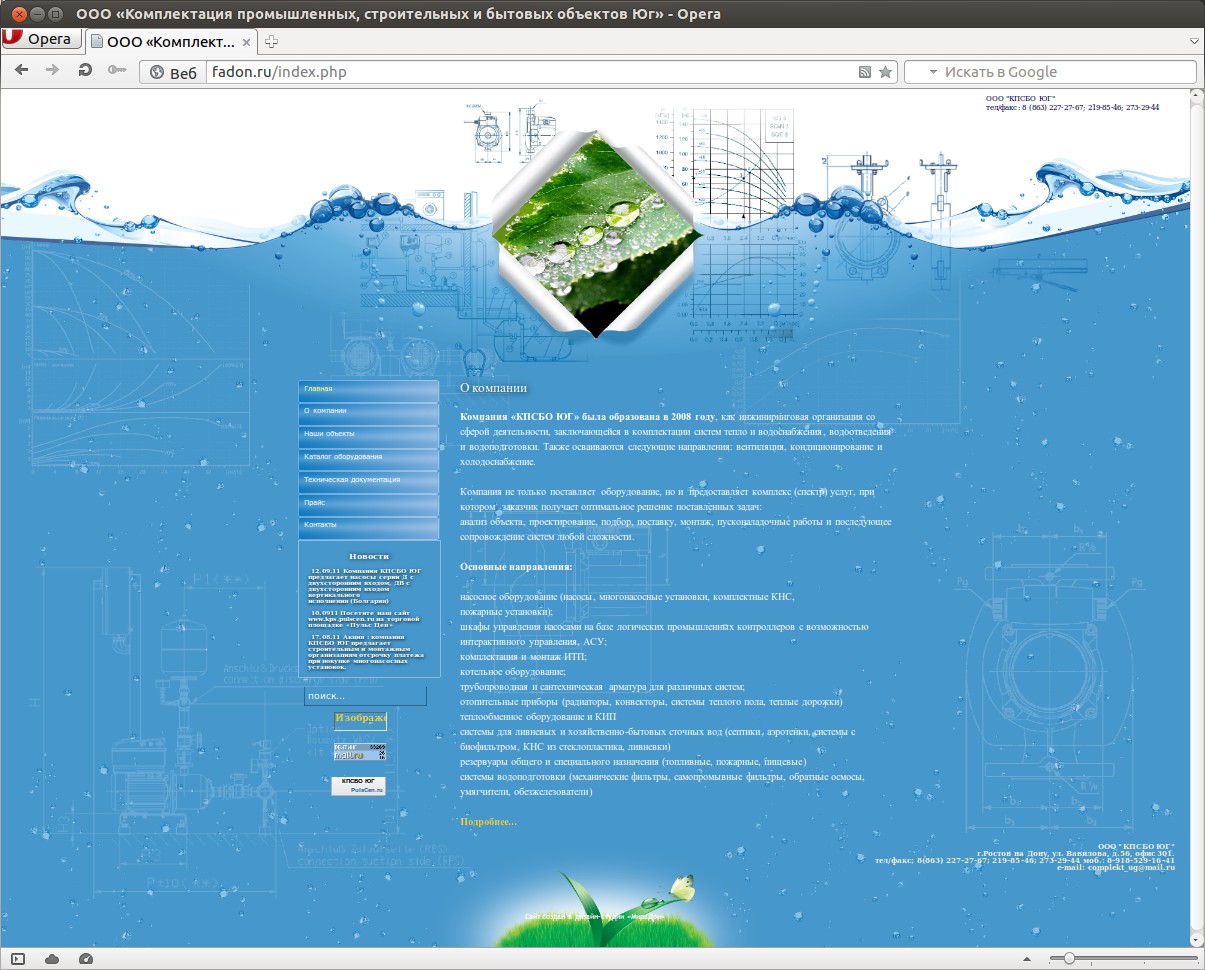Click the vertical scrollbar of the page
Image resolution: width=1205 pixels, height=970 pixels.
pos(1197,518)
